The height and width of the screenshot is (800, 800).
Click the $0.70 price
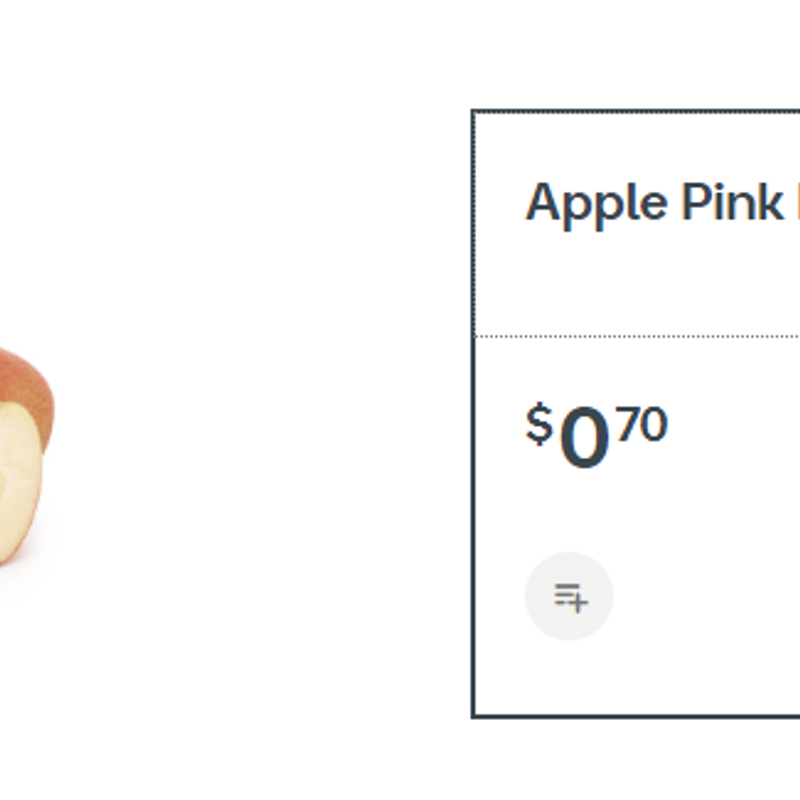coord(596,435)
